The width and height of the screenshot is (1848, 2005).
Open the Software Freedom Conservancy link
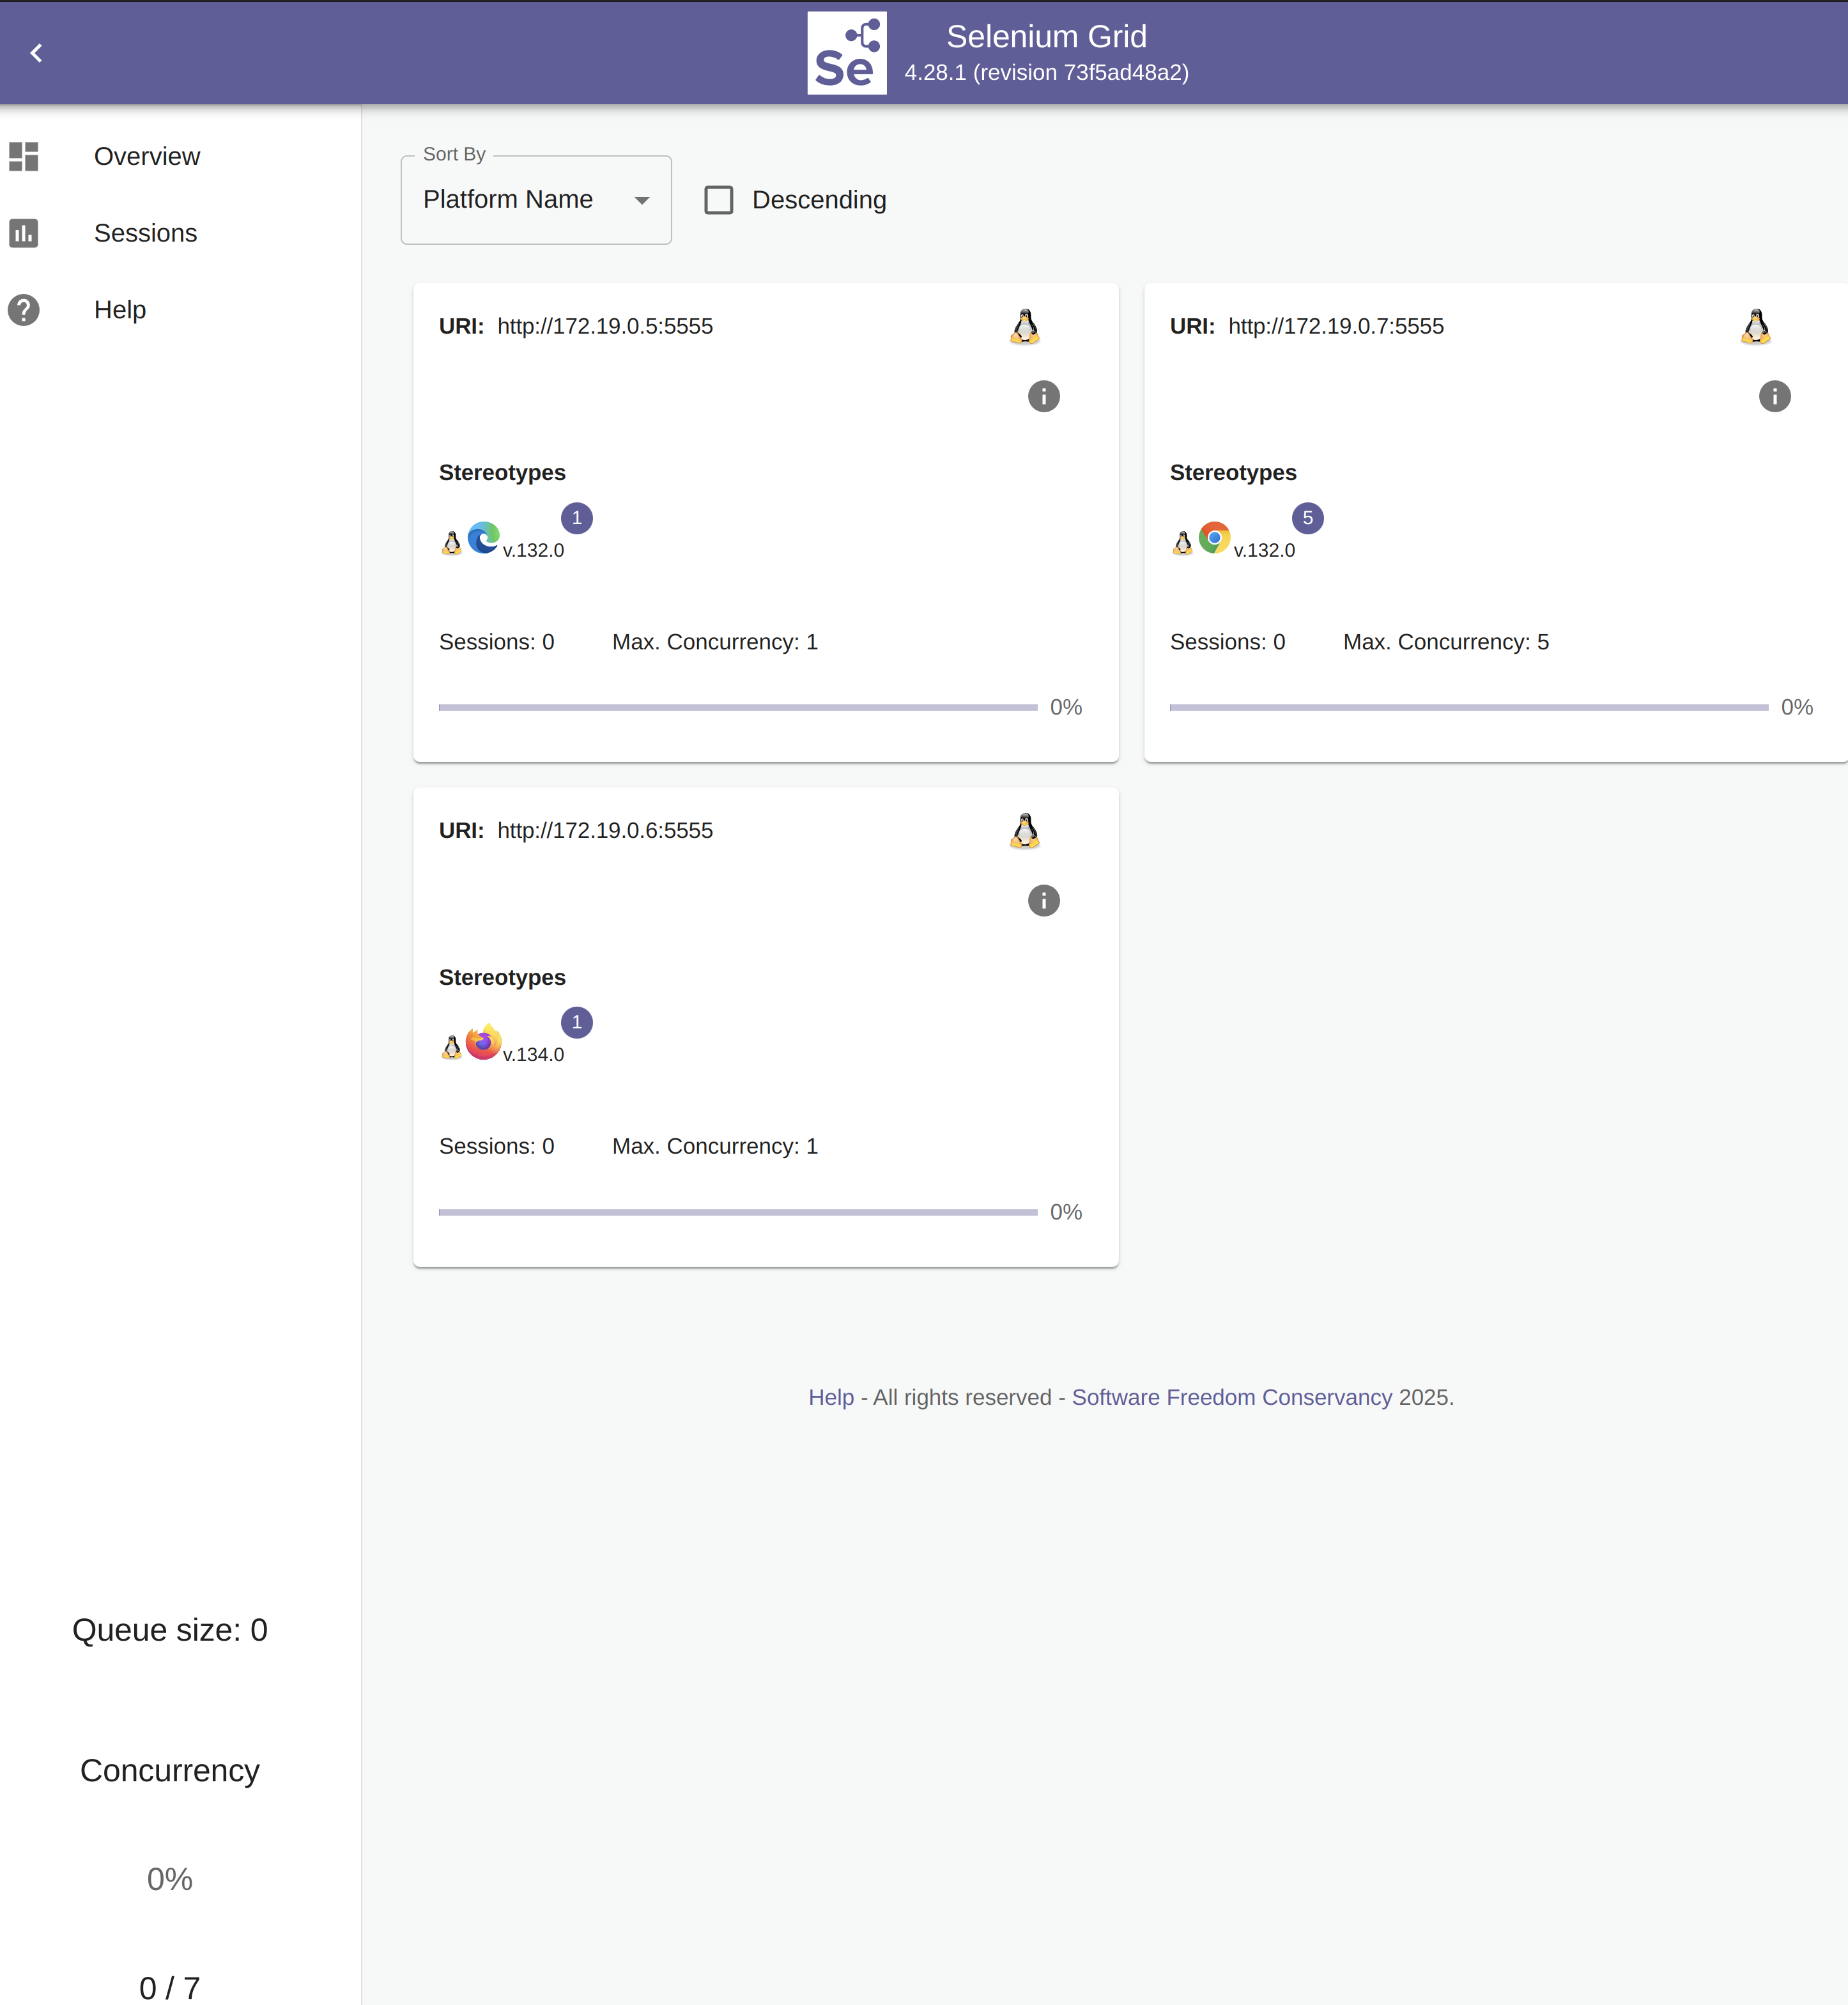point(1231,1397)
